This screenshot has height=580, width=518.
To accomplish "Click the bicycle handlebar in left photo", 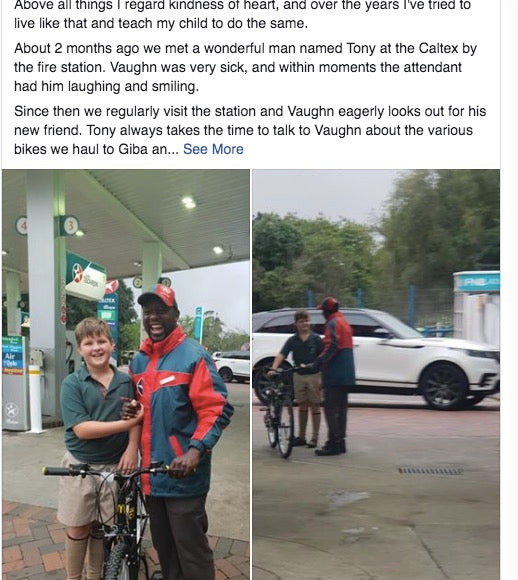I will click(x=107, y=470).
